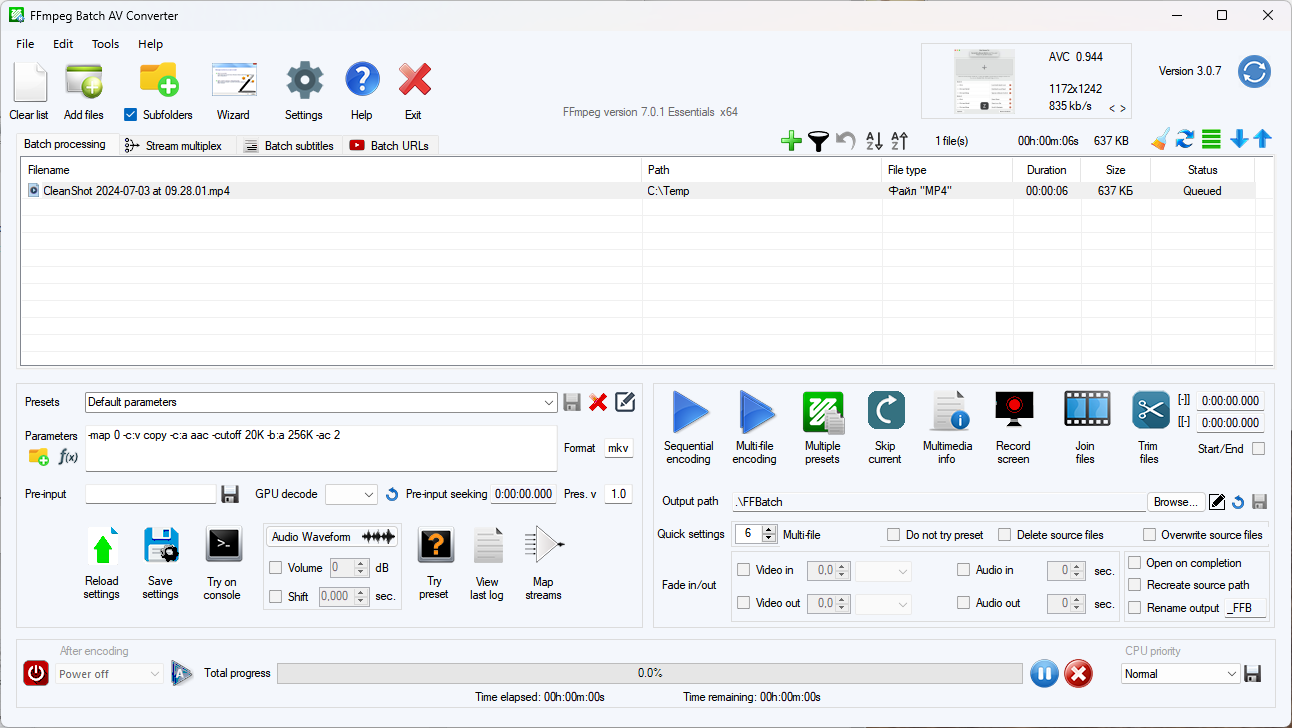Delete preset with red X icon
Screen dimensions: 1292x728
[598, 402]
